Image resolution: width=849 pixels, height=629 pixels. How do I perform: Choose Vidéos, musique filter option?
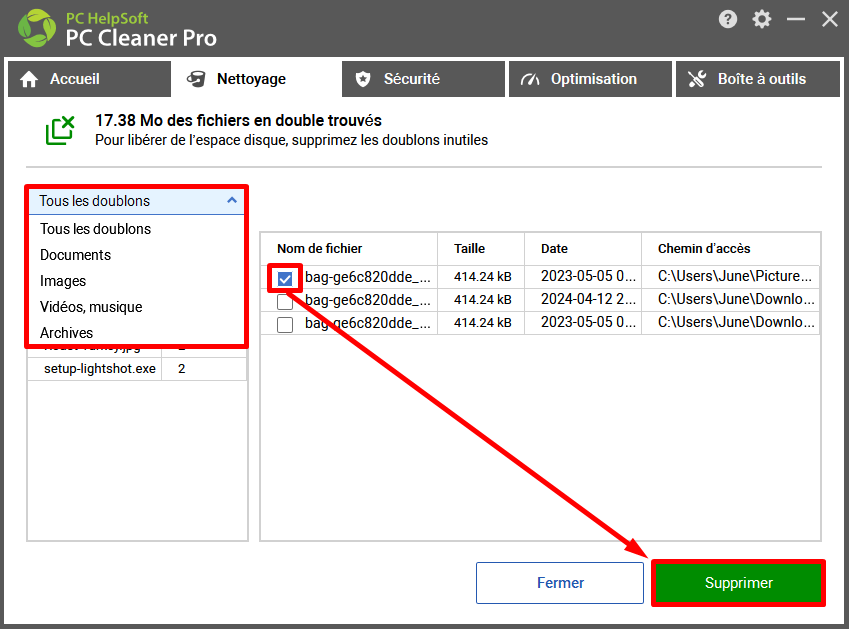[136, 307]
